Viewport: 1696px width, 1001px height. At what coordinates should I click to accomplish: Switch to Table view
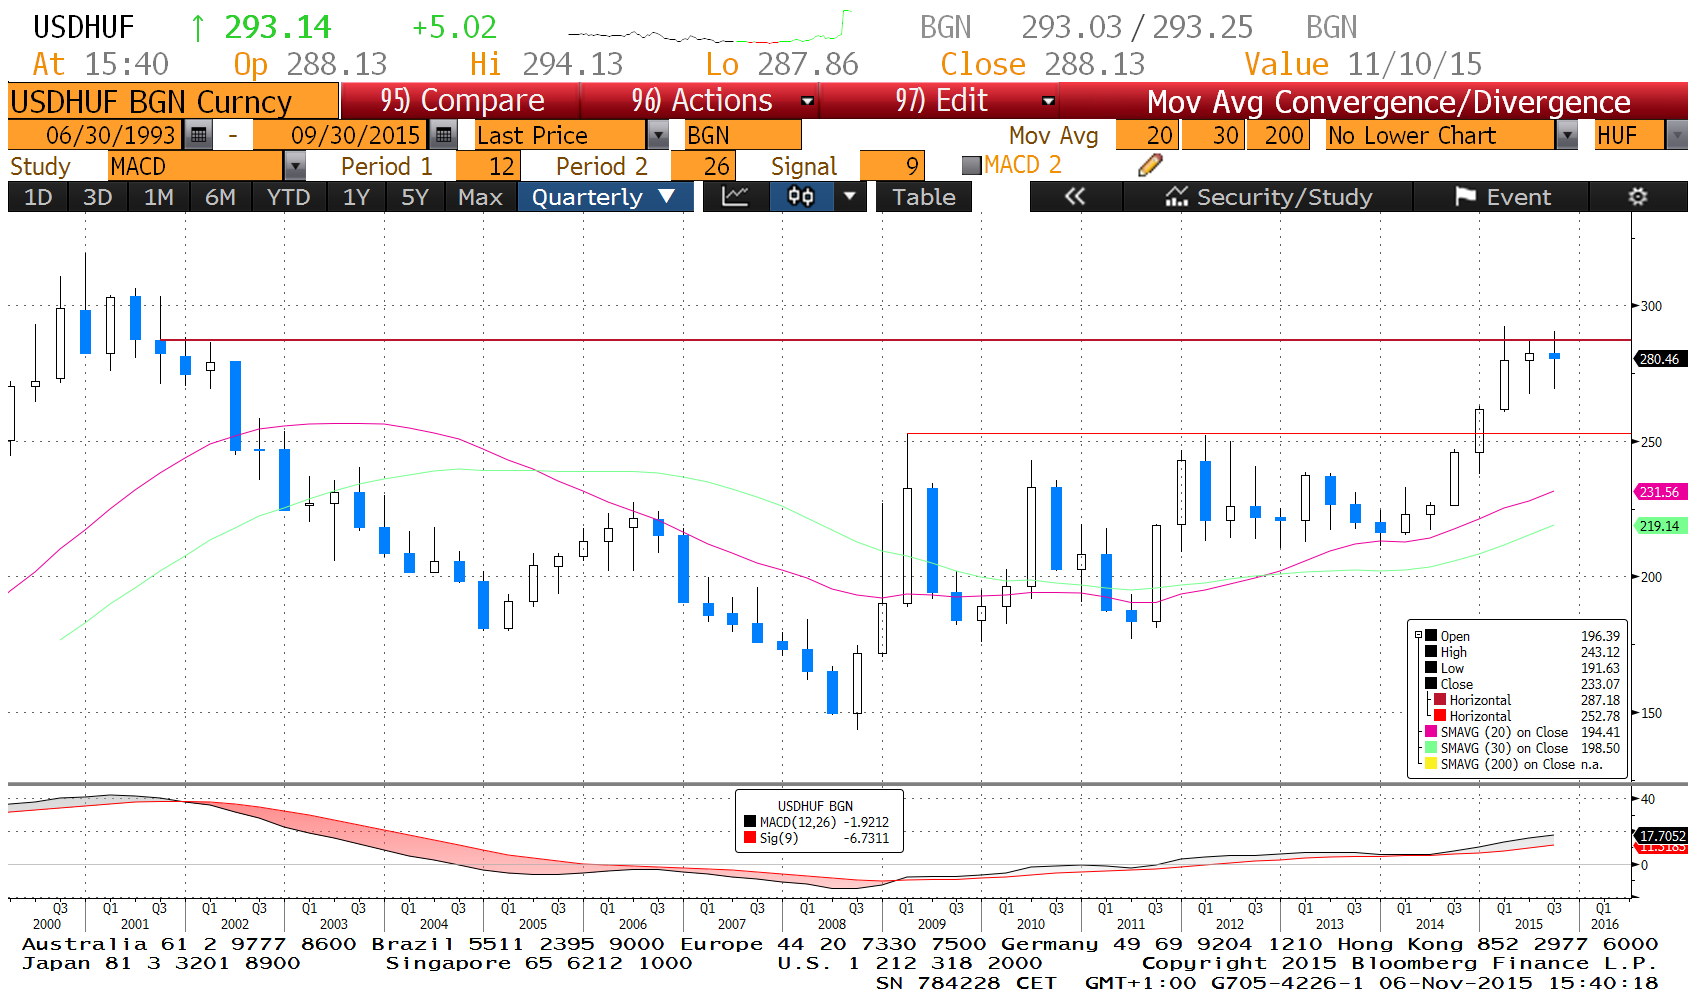924,197
